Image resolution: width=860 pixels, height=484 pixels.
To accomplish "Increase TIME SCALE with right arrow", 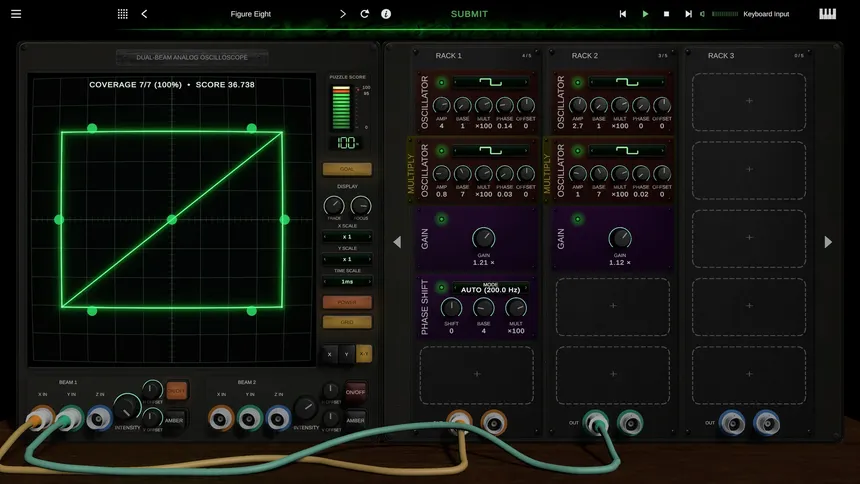I will click(369, 282).
